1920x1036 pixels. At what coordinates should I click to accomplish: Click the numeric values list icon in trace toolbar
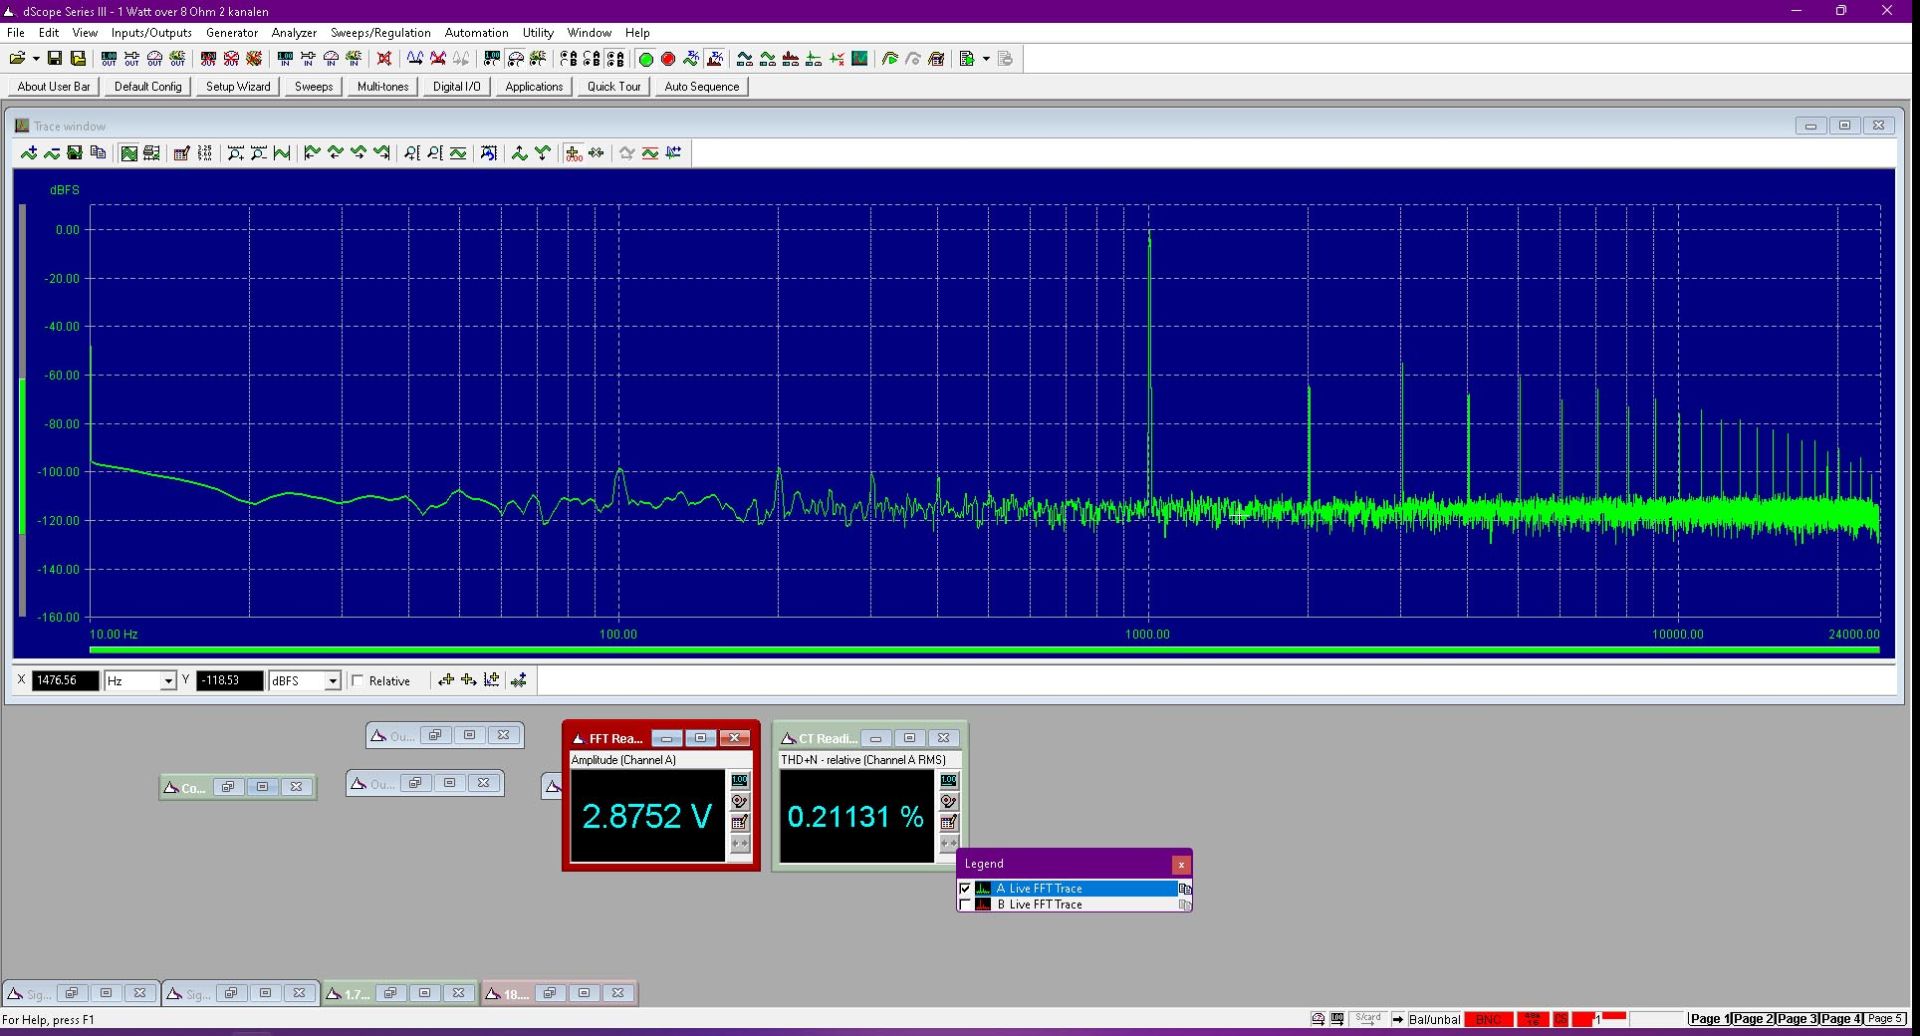pos(204,153)
